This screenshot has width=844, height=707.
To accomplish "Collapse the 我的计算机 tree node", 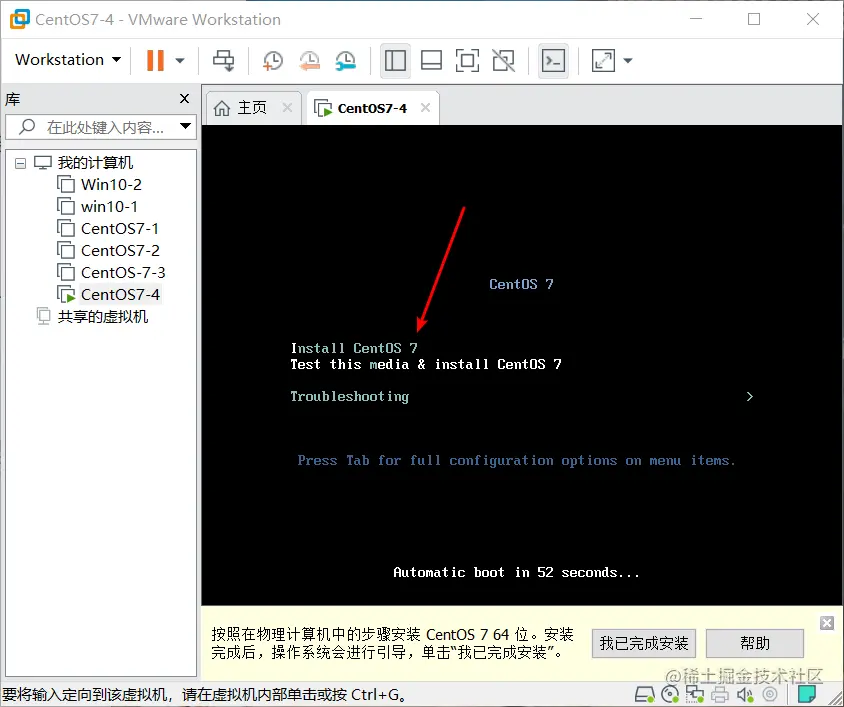I will [20, 163].
